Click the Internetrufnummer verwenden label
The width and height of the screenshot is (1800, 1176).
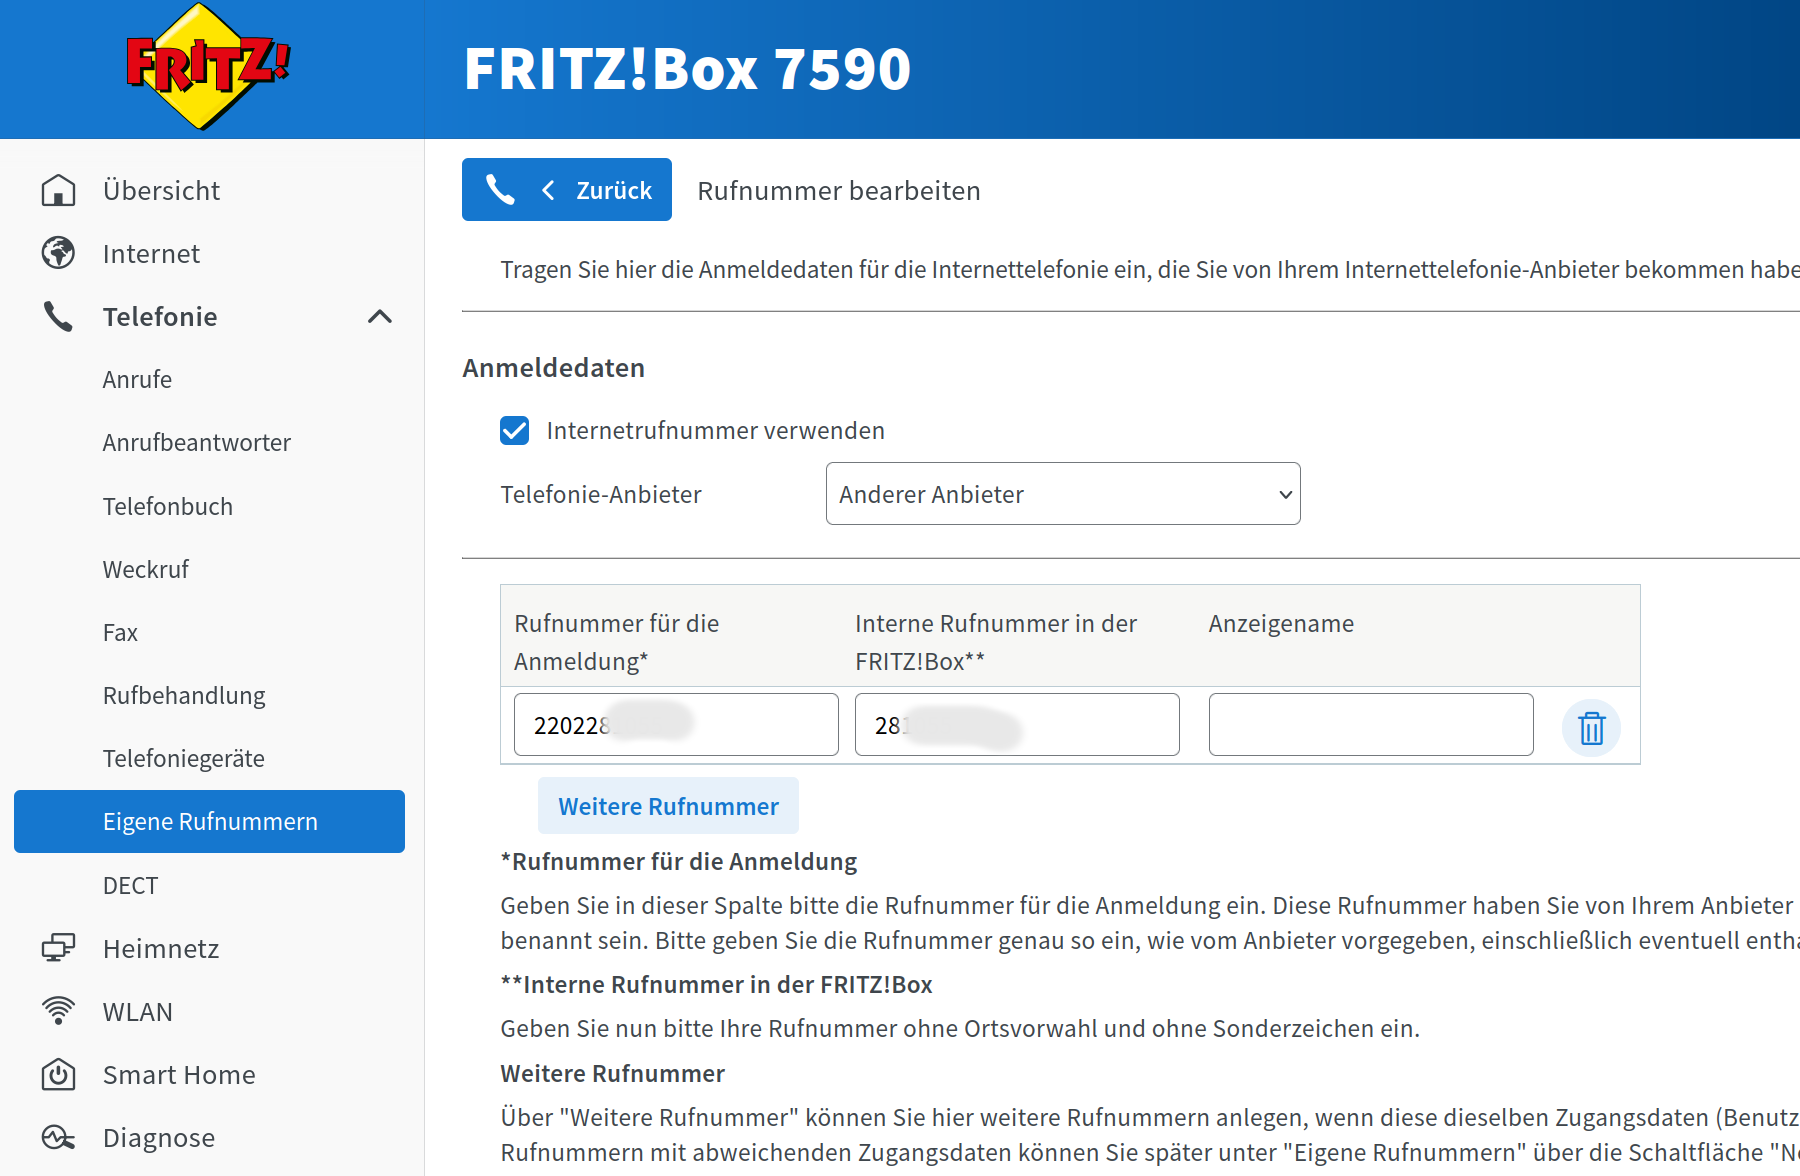coord(715,430)
